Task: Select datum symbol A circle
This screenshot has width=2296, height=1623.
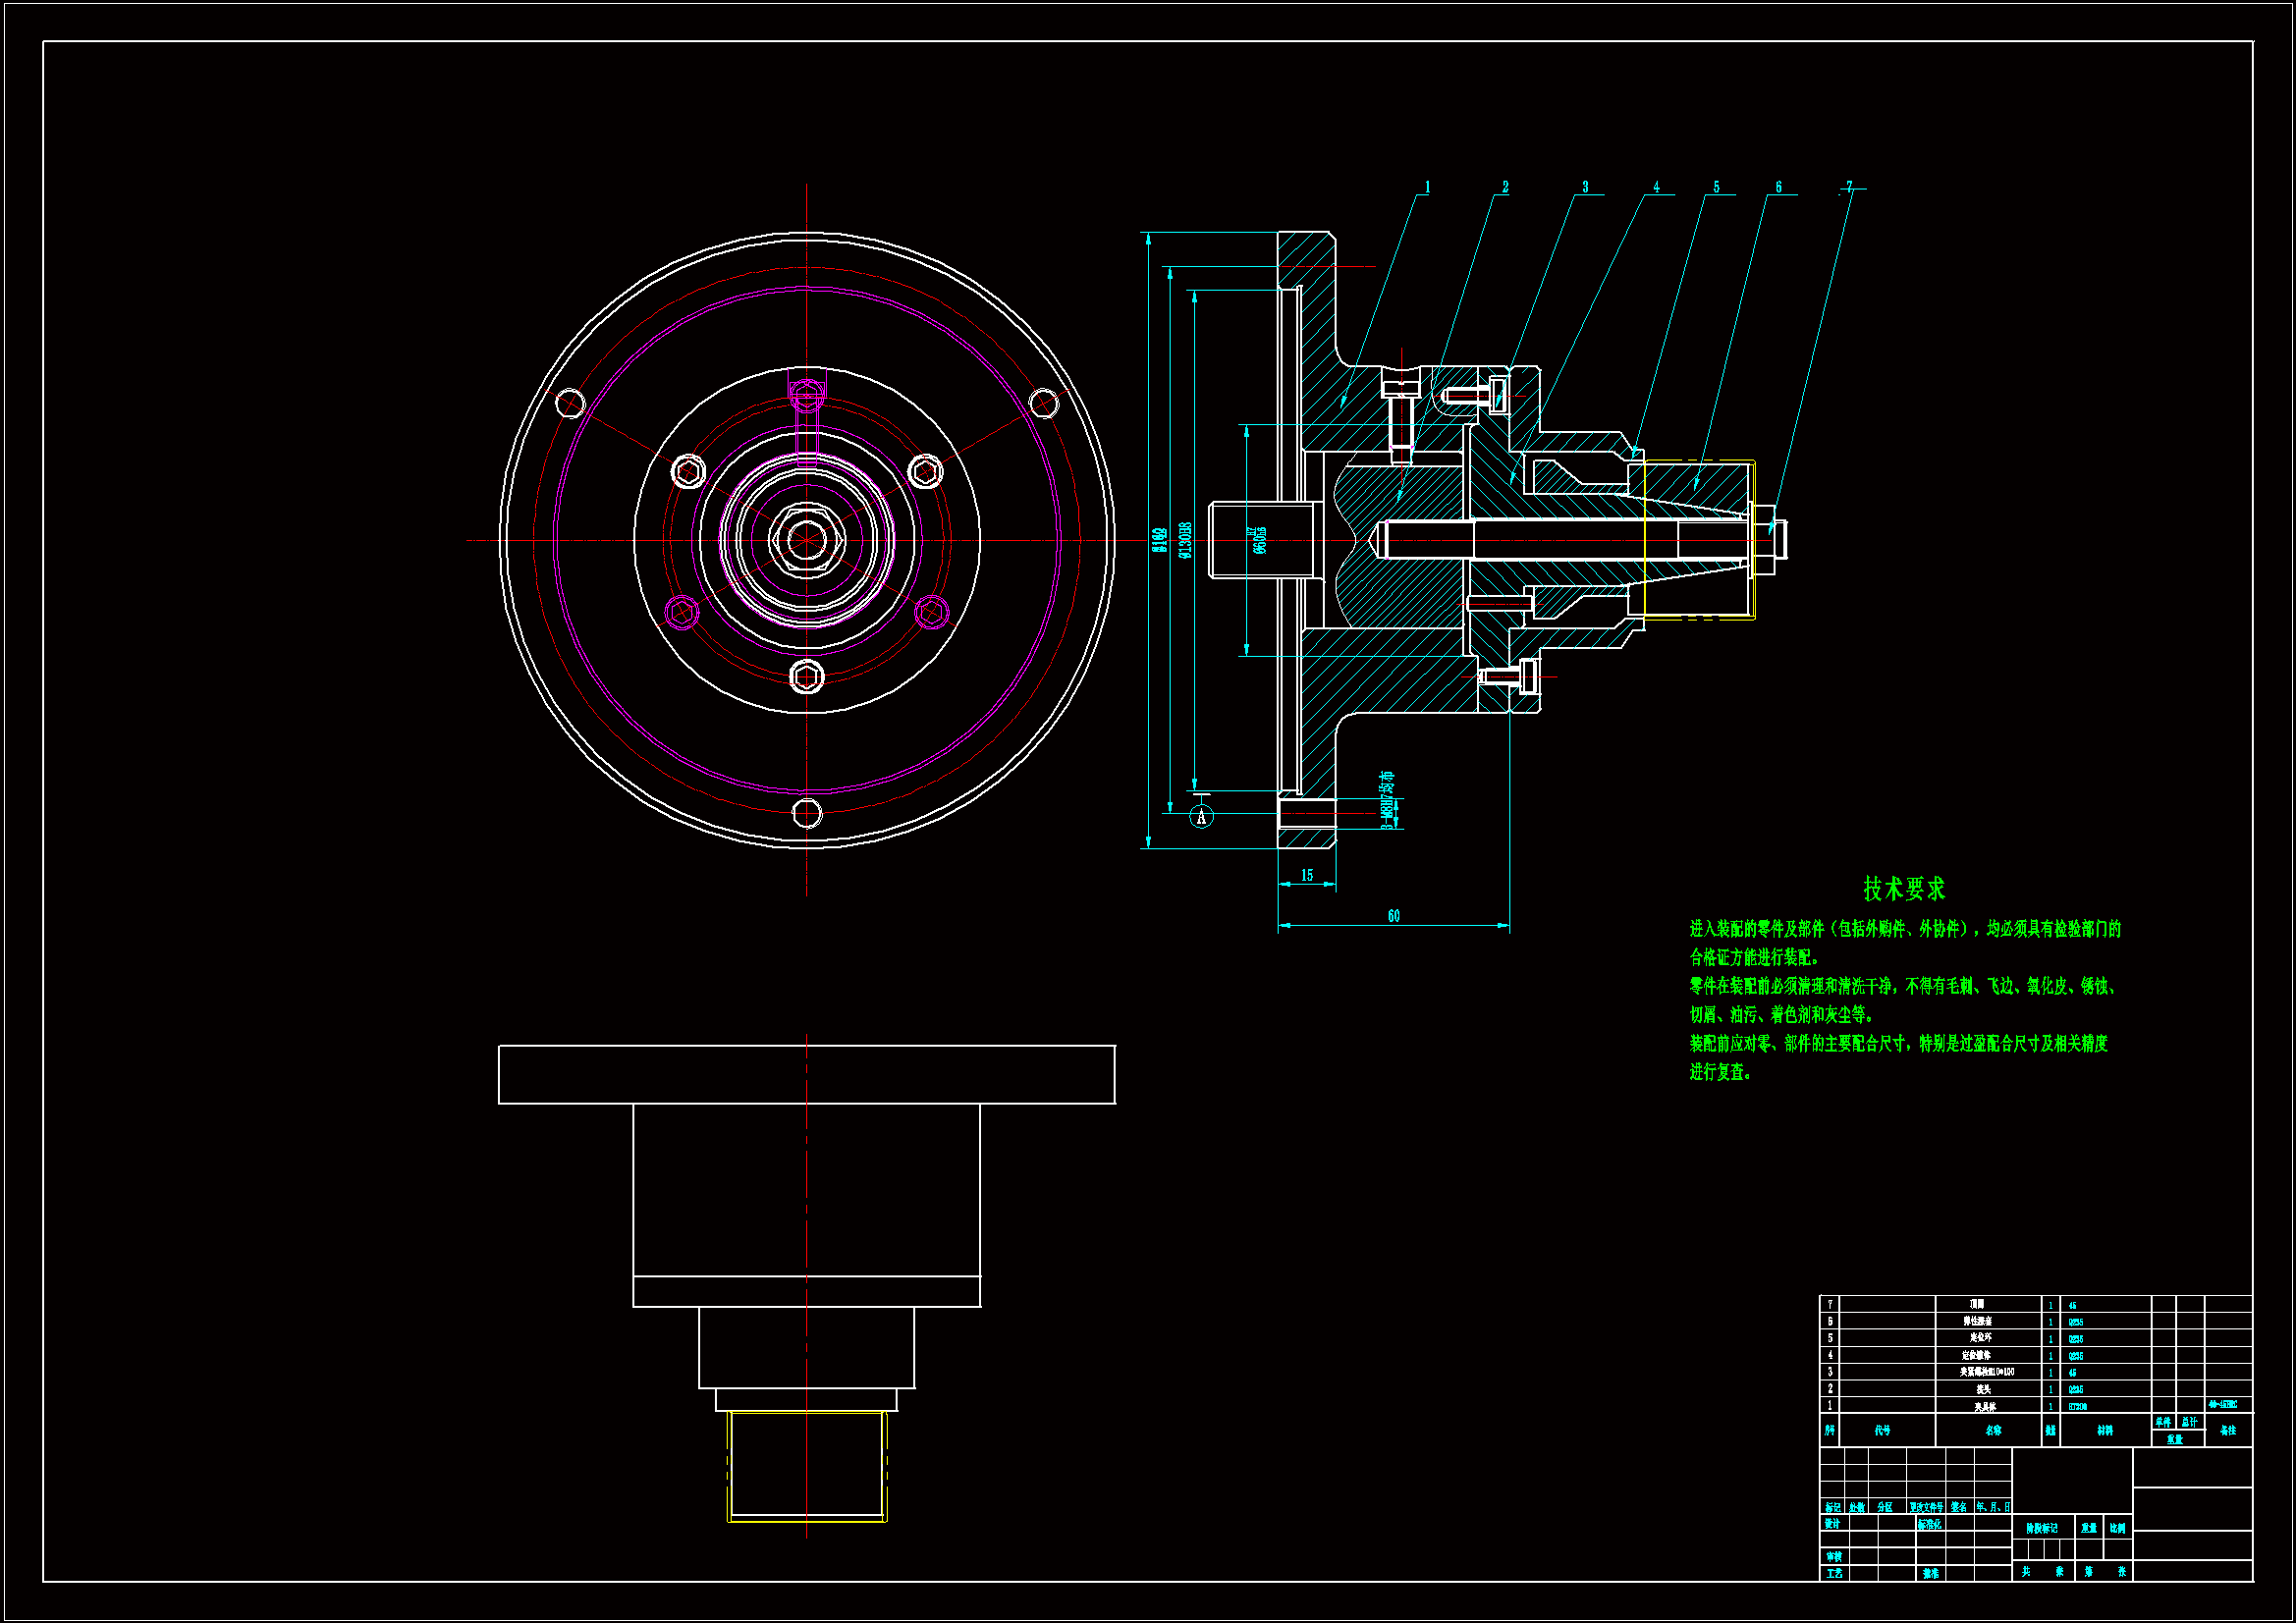Action: coord(1201,817)
